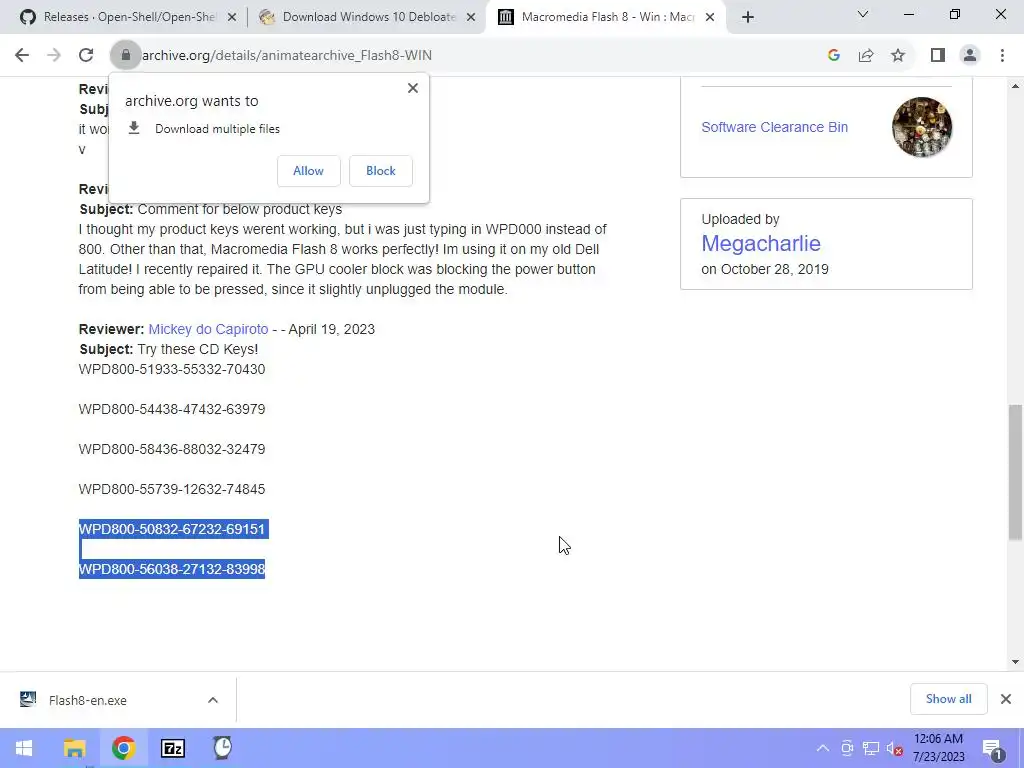Click key WPD800-51933-55332-70430
Screen dimensions: 1024x768
(x=172, y=370)
